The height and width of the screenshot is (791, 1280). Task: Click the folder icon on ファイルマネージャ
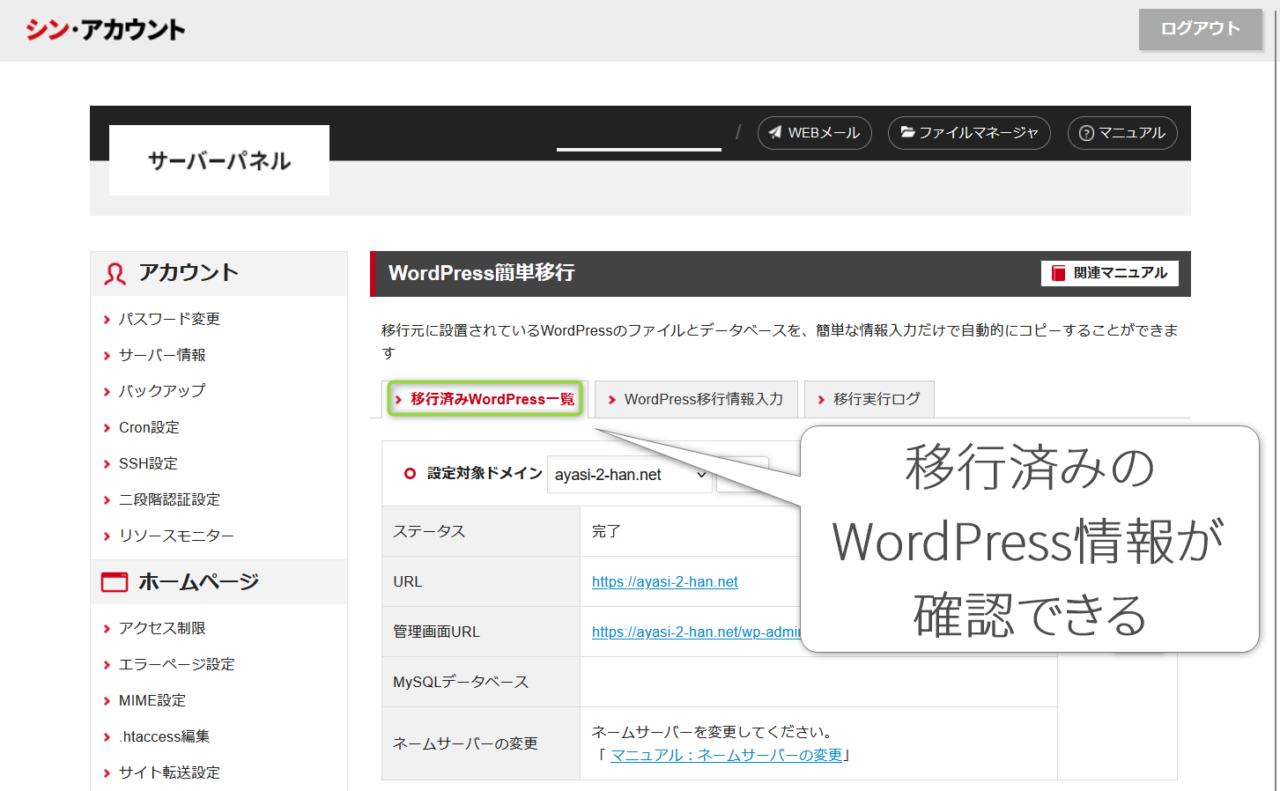tap(907, 133)
